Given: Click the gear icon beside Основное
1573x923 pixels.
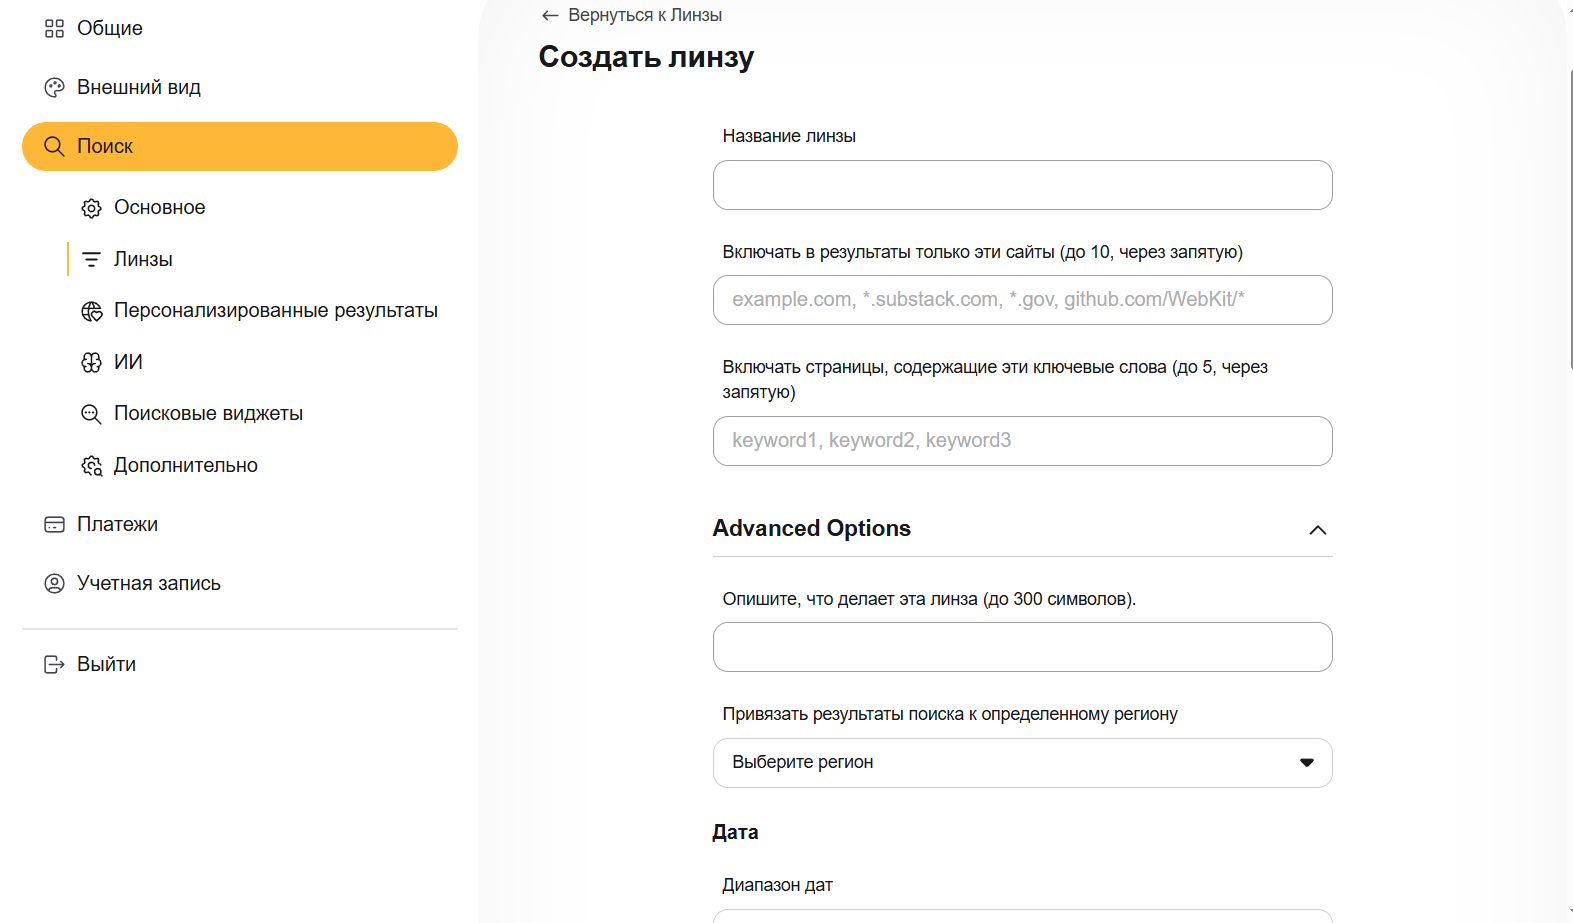Looking at the screenshot, I should 91,208.
